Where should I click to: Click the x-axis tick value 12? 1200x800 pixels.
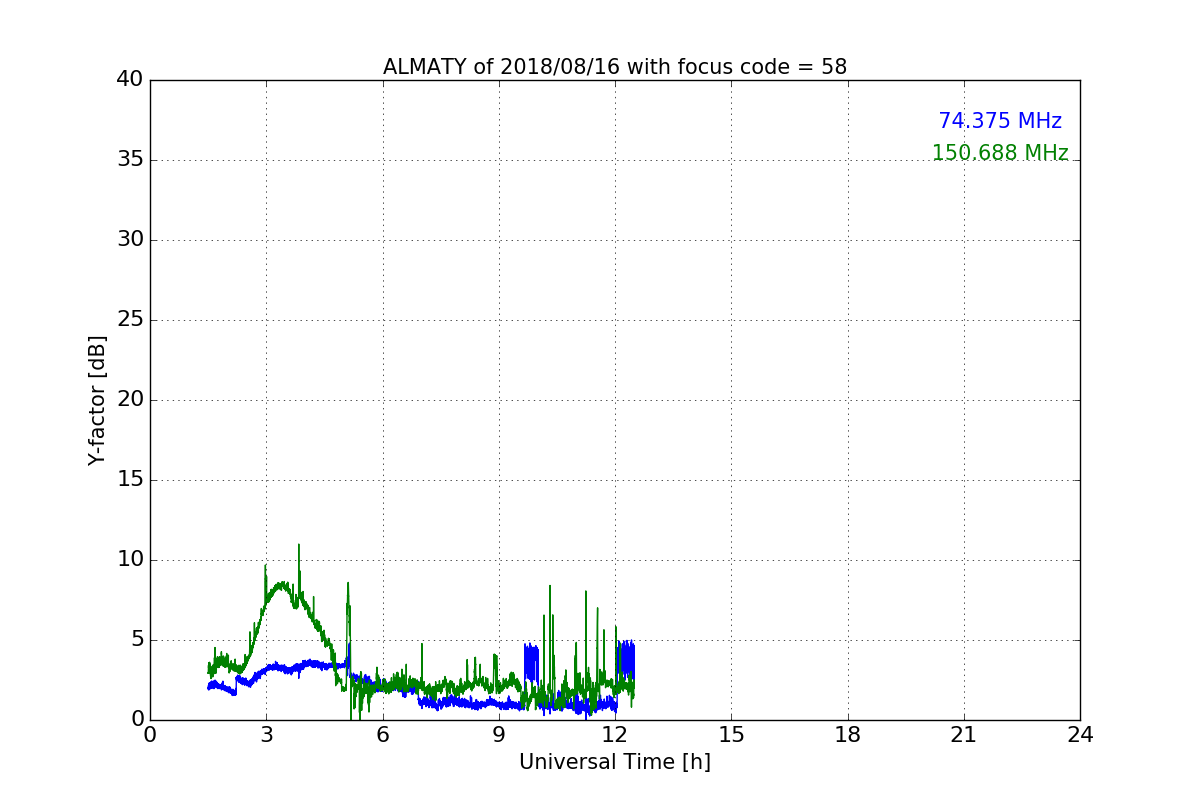(x=615, y=735)
